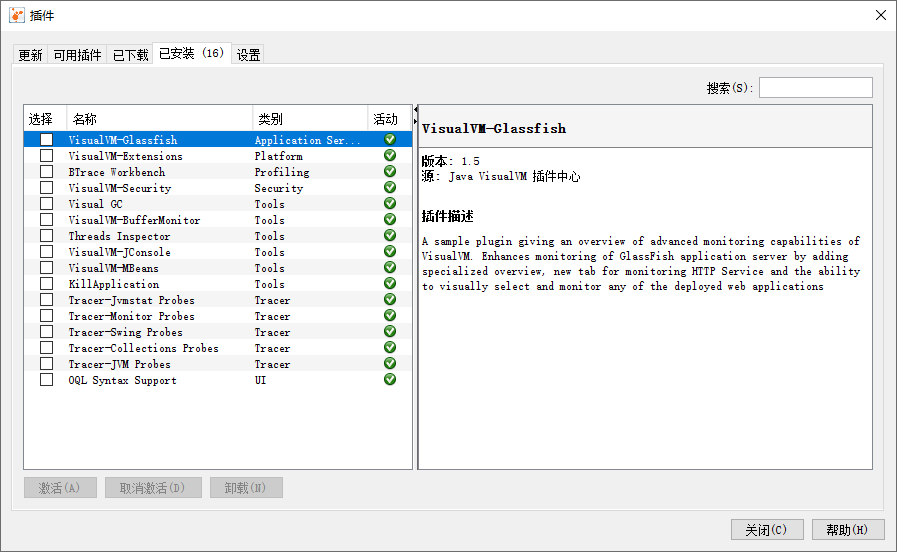Click the green active icon for Threads Inspector
The image size is (897, 552).
pos(390,236)
